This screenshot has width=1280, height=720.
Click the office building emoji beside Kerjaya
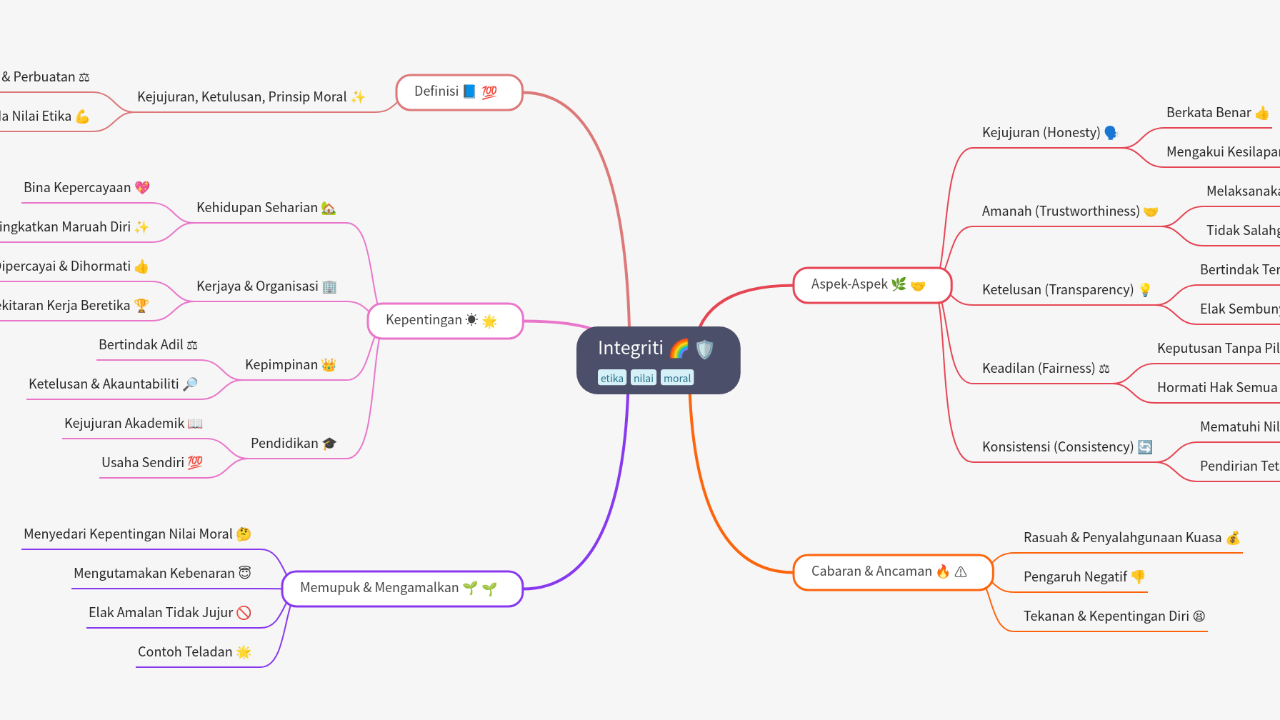click(x=330, y=286)
